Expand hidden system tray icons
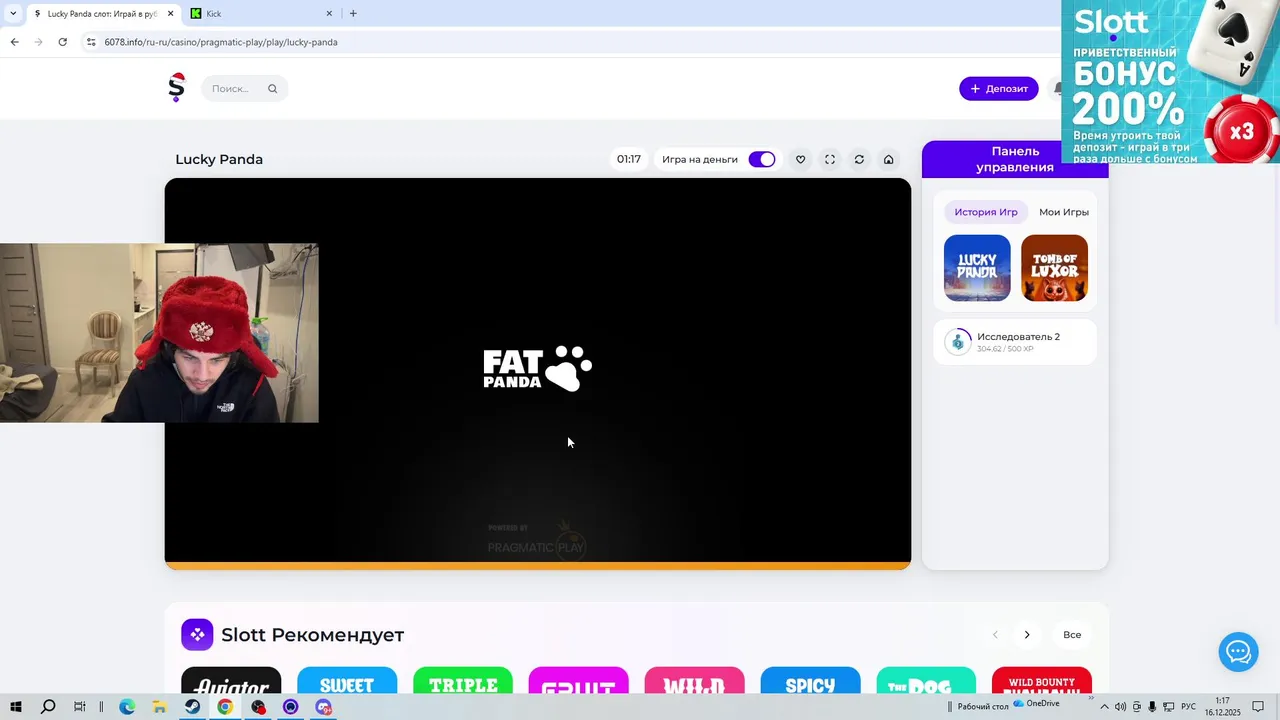The width and height of the screenshot is (1280, 720). (1104, 707)
